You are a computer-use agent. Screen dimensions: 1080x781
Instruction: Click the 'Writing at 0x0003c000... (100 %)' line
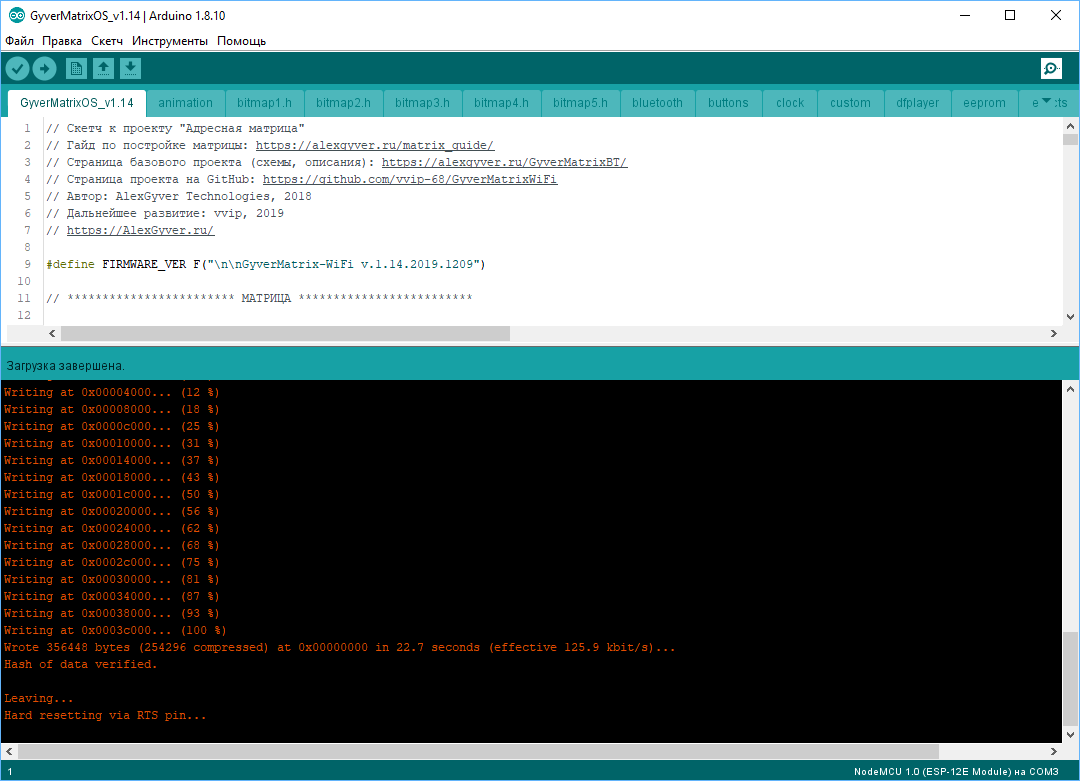pyautogui.click(x=115, y=630)
